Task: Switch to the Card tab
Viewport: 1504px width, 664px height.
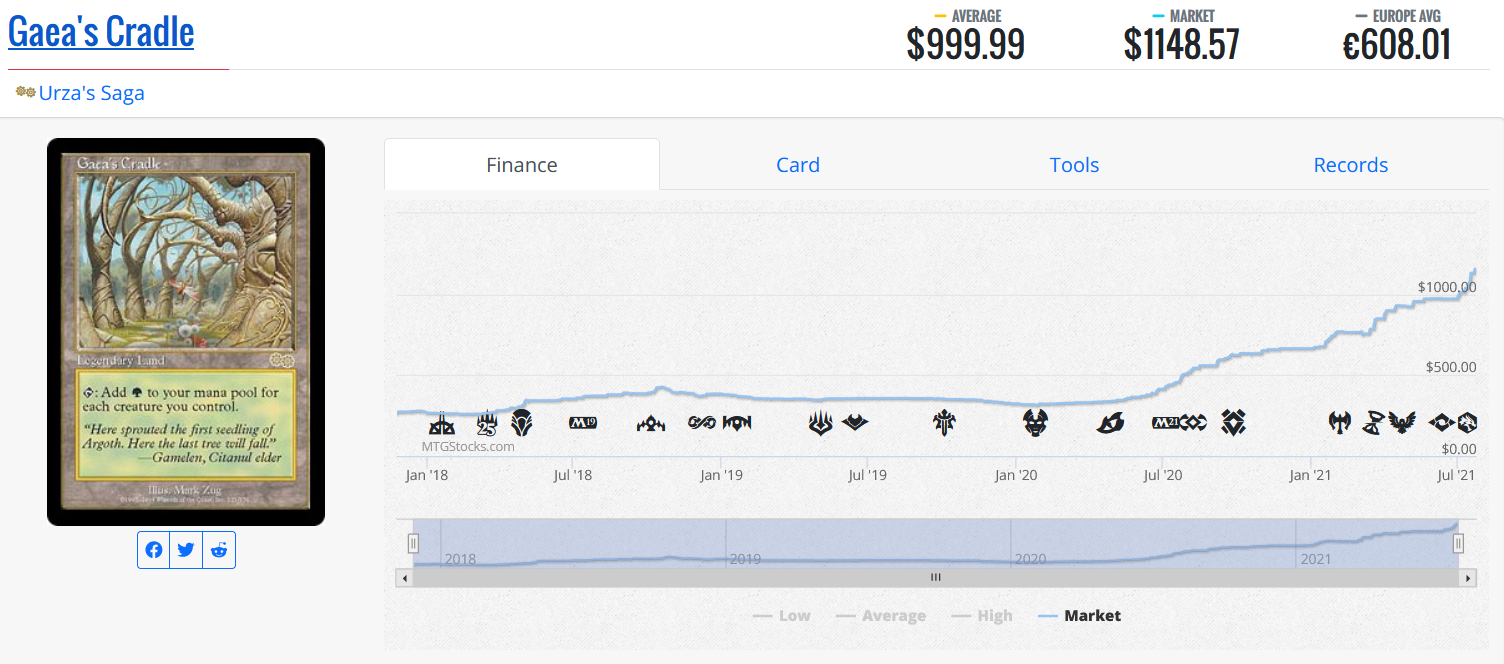Action: point(798,165)
